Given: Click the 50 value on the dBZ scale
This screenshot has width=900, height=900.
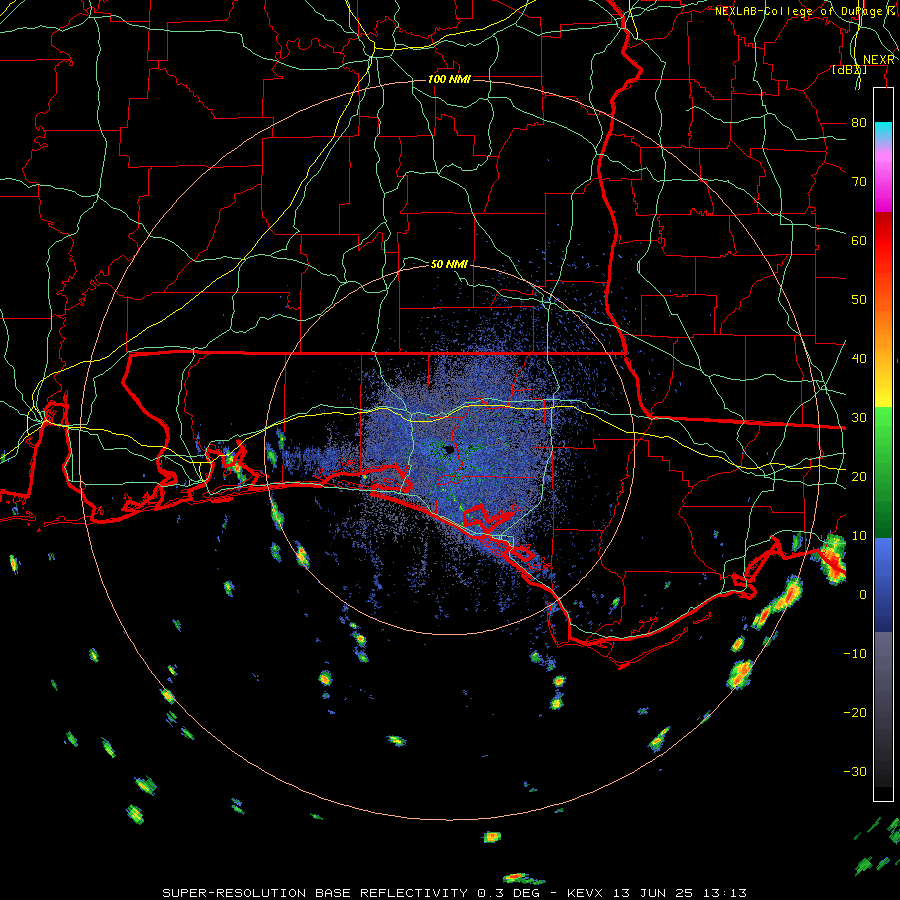Looking at the screenshot, I should 859,300.
